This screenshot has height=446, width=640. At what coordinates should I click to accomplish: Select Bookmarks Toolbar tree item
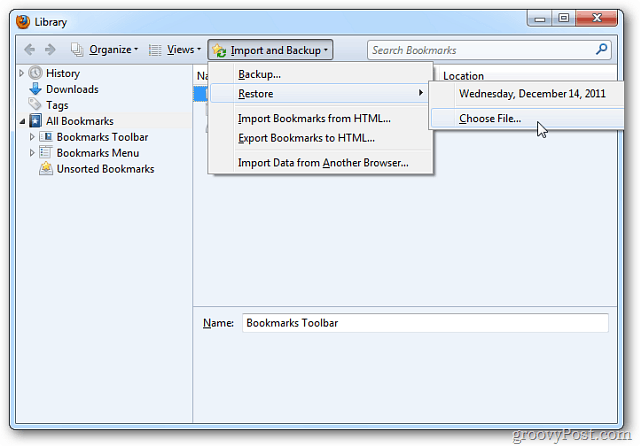pos(102,137)
